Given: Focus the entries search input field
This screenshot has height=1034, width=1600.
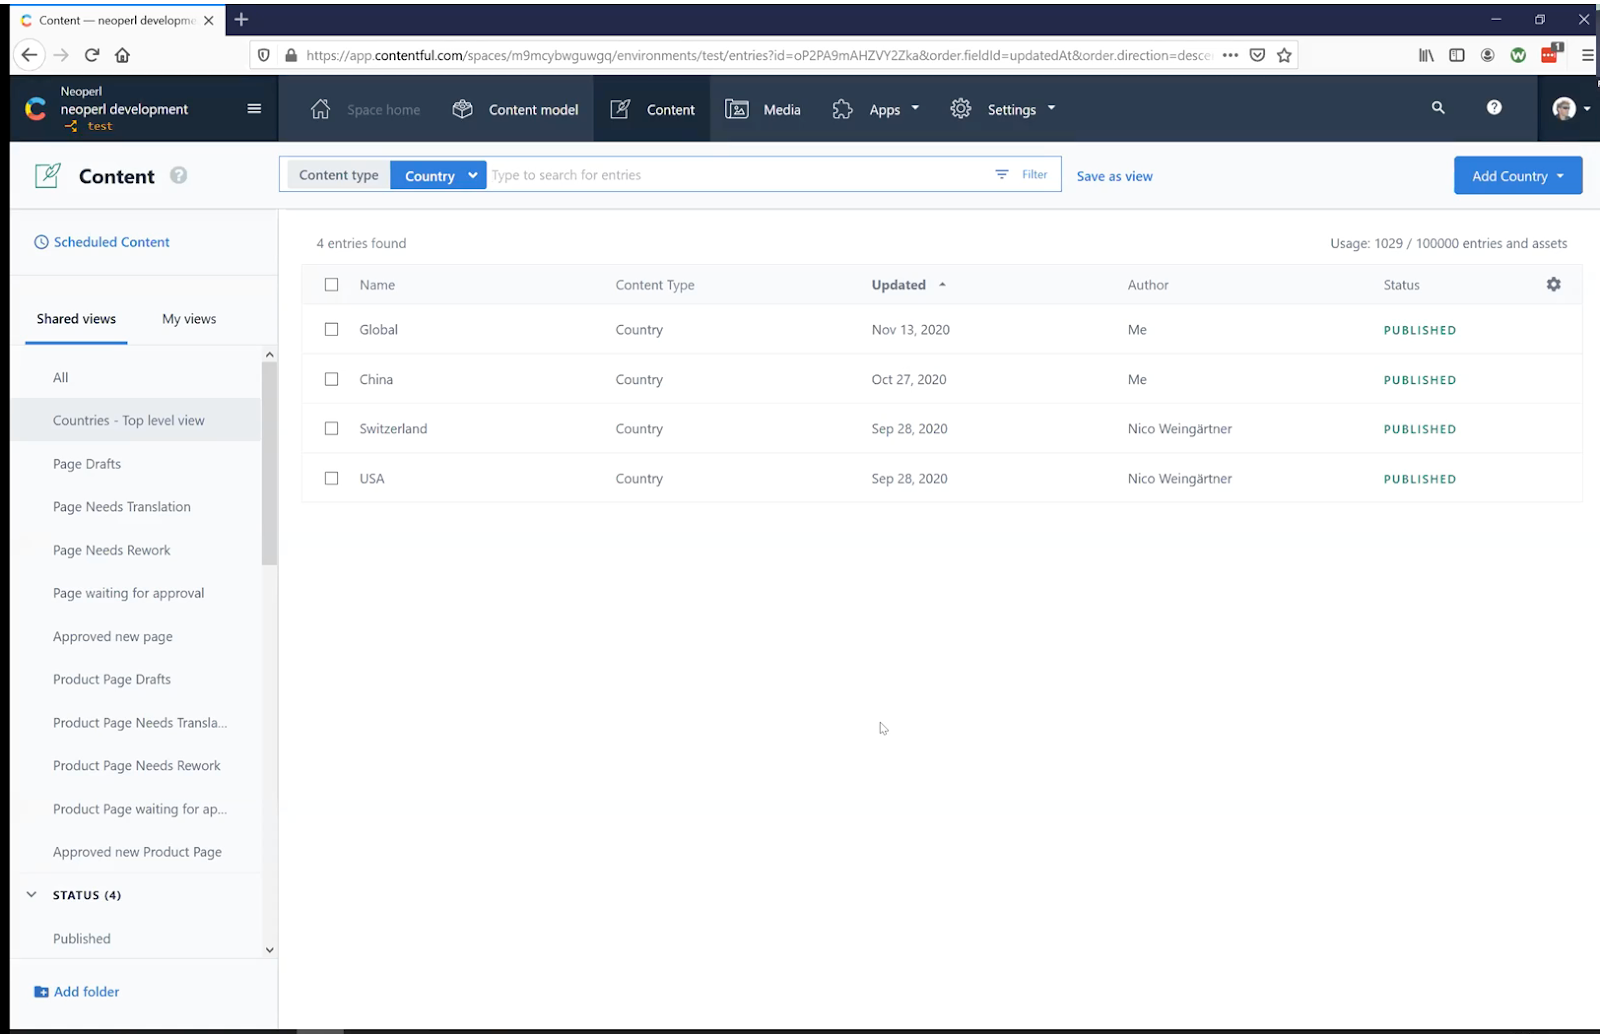Looking at the screenshot, I should pyautogui.click(x=737, y=175).
